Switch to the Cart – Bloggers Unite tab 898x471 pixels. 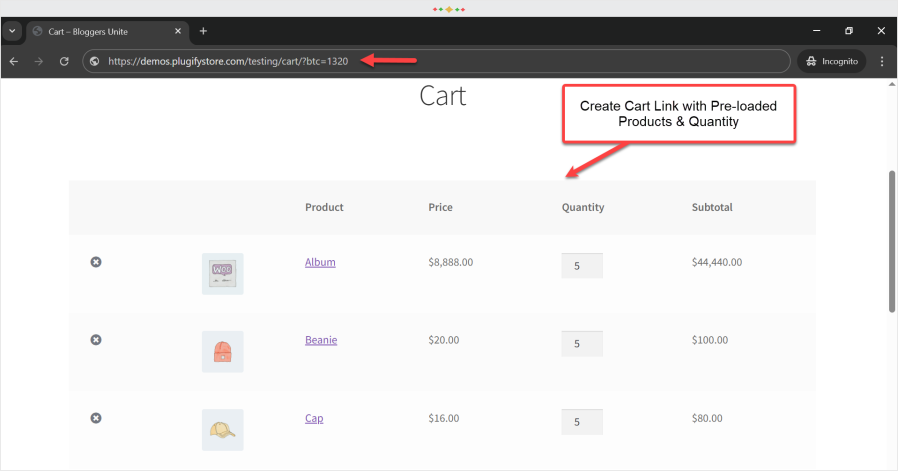[x=100, y=31]
